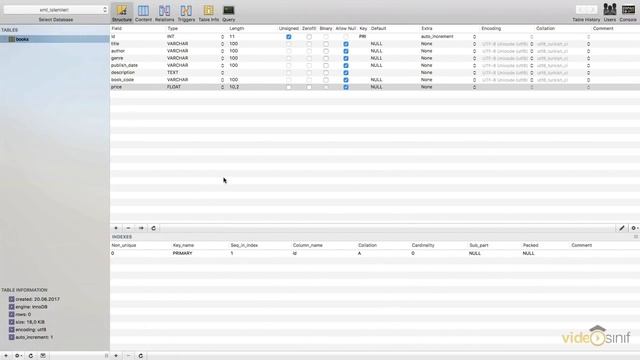Screen dimensions: 640x360
Task: Toggle Allow Null for description field
Action: 346,73
